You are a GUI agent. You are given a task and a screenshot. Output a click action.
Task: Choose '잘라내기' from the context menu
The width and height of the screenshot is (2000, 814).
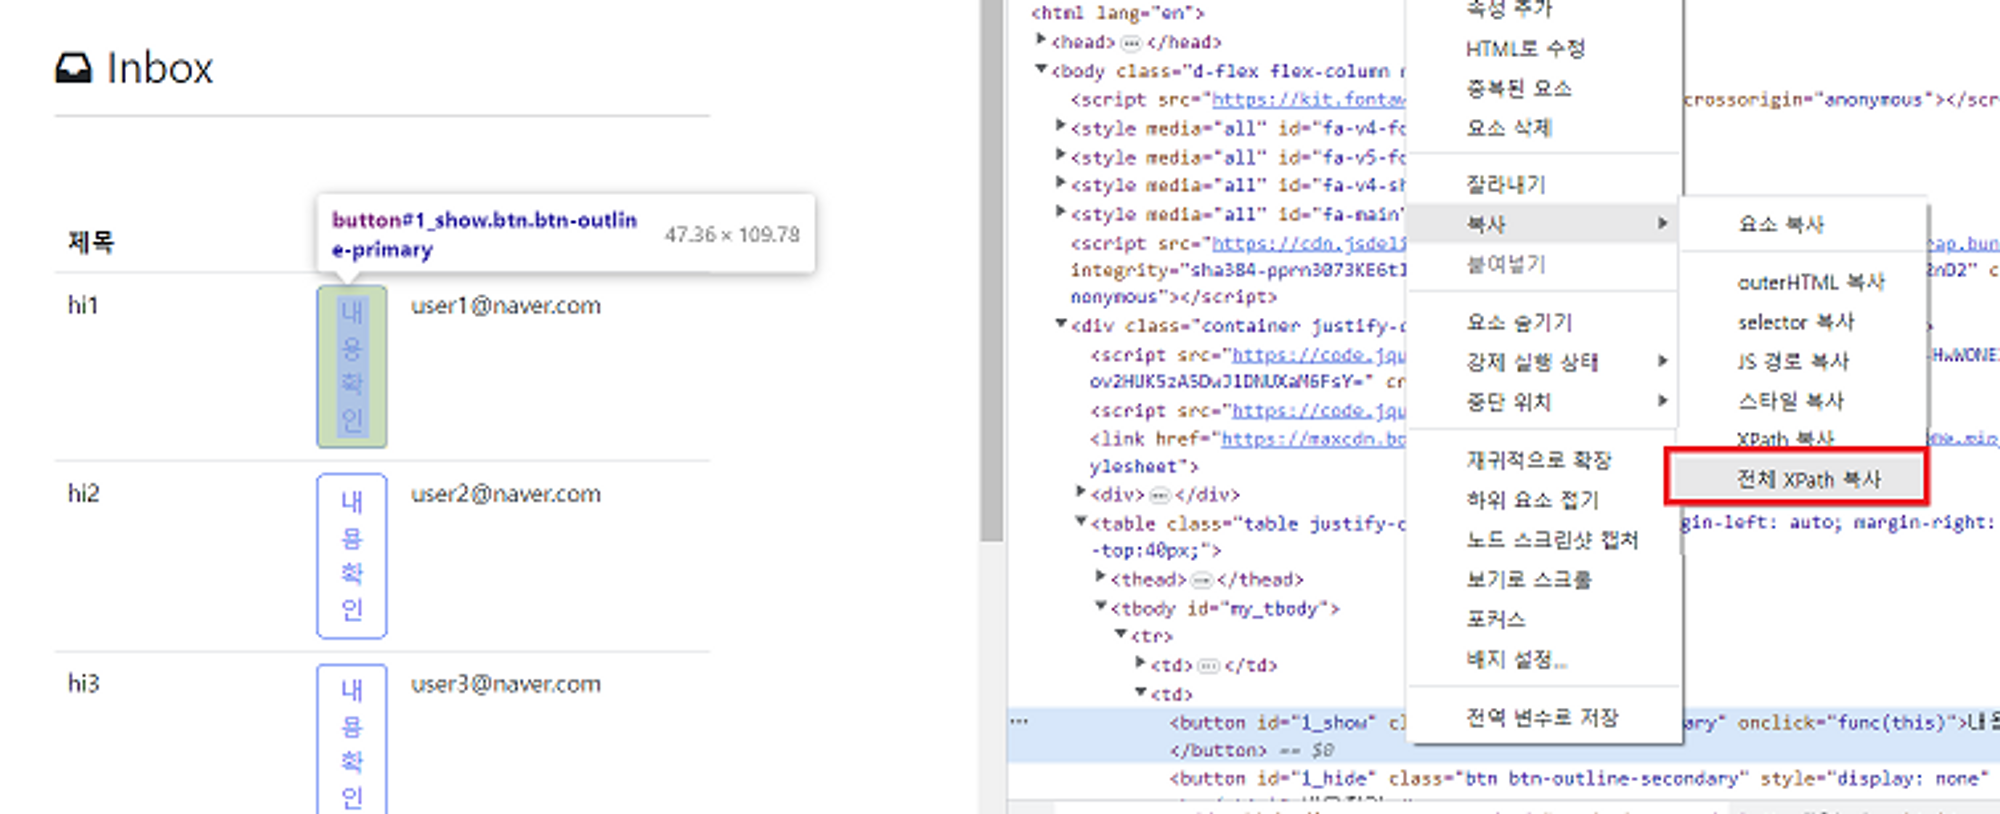1544,185
